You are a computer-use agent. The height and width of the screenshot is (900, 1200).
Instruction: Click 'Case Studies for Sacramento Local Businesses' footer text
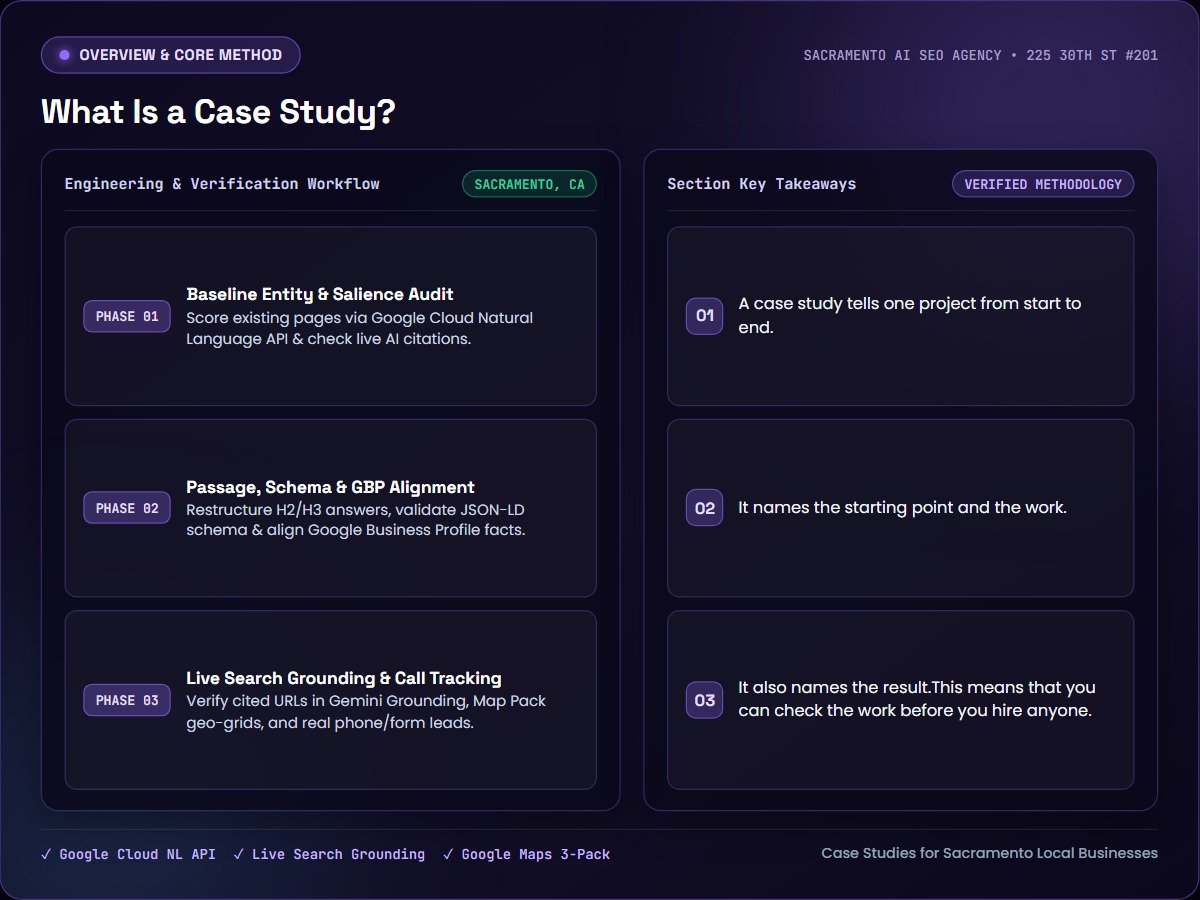pos(990,853)
